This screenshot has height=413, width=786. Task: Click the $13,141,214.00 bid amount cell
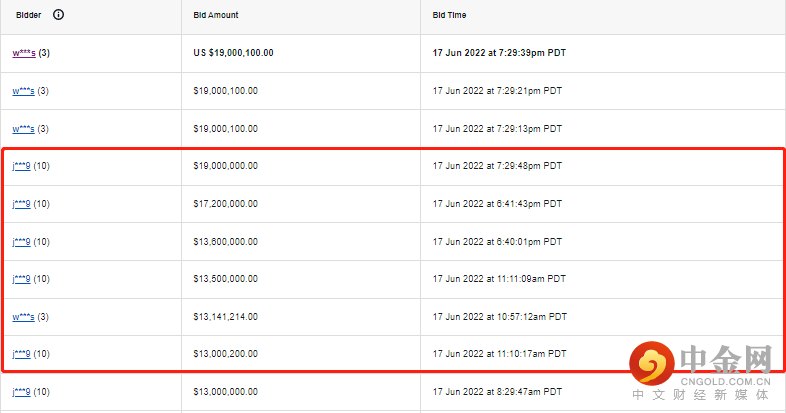tap(225, 316)
